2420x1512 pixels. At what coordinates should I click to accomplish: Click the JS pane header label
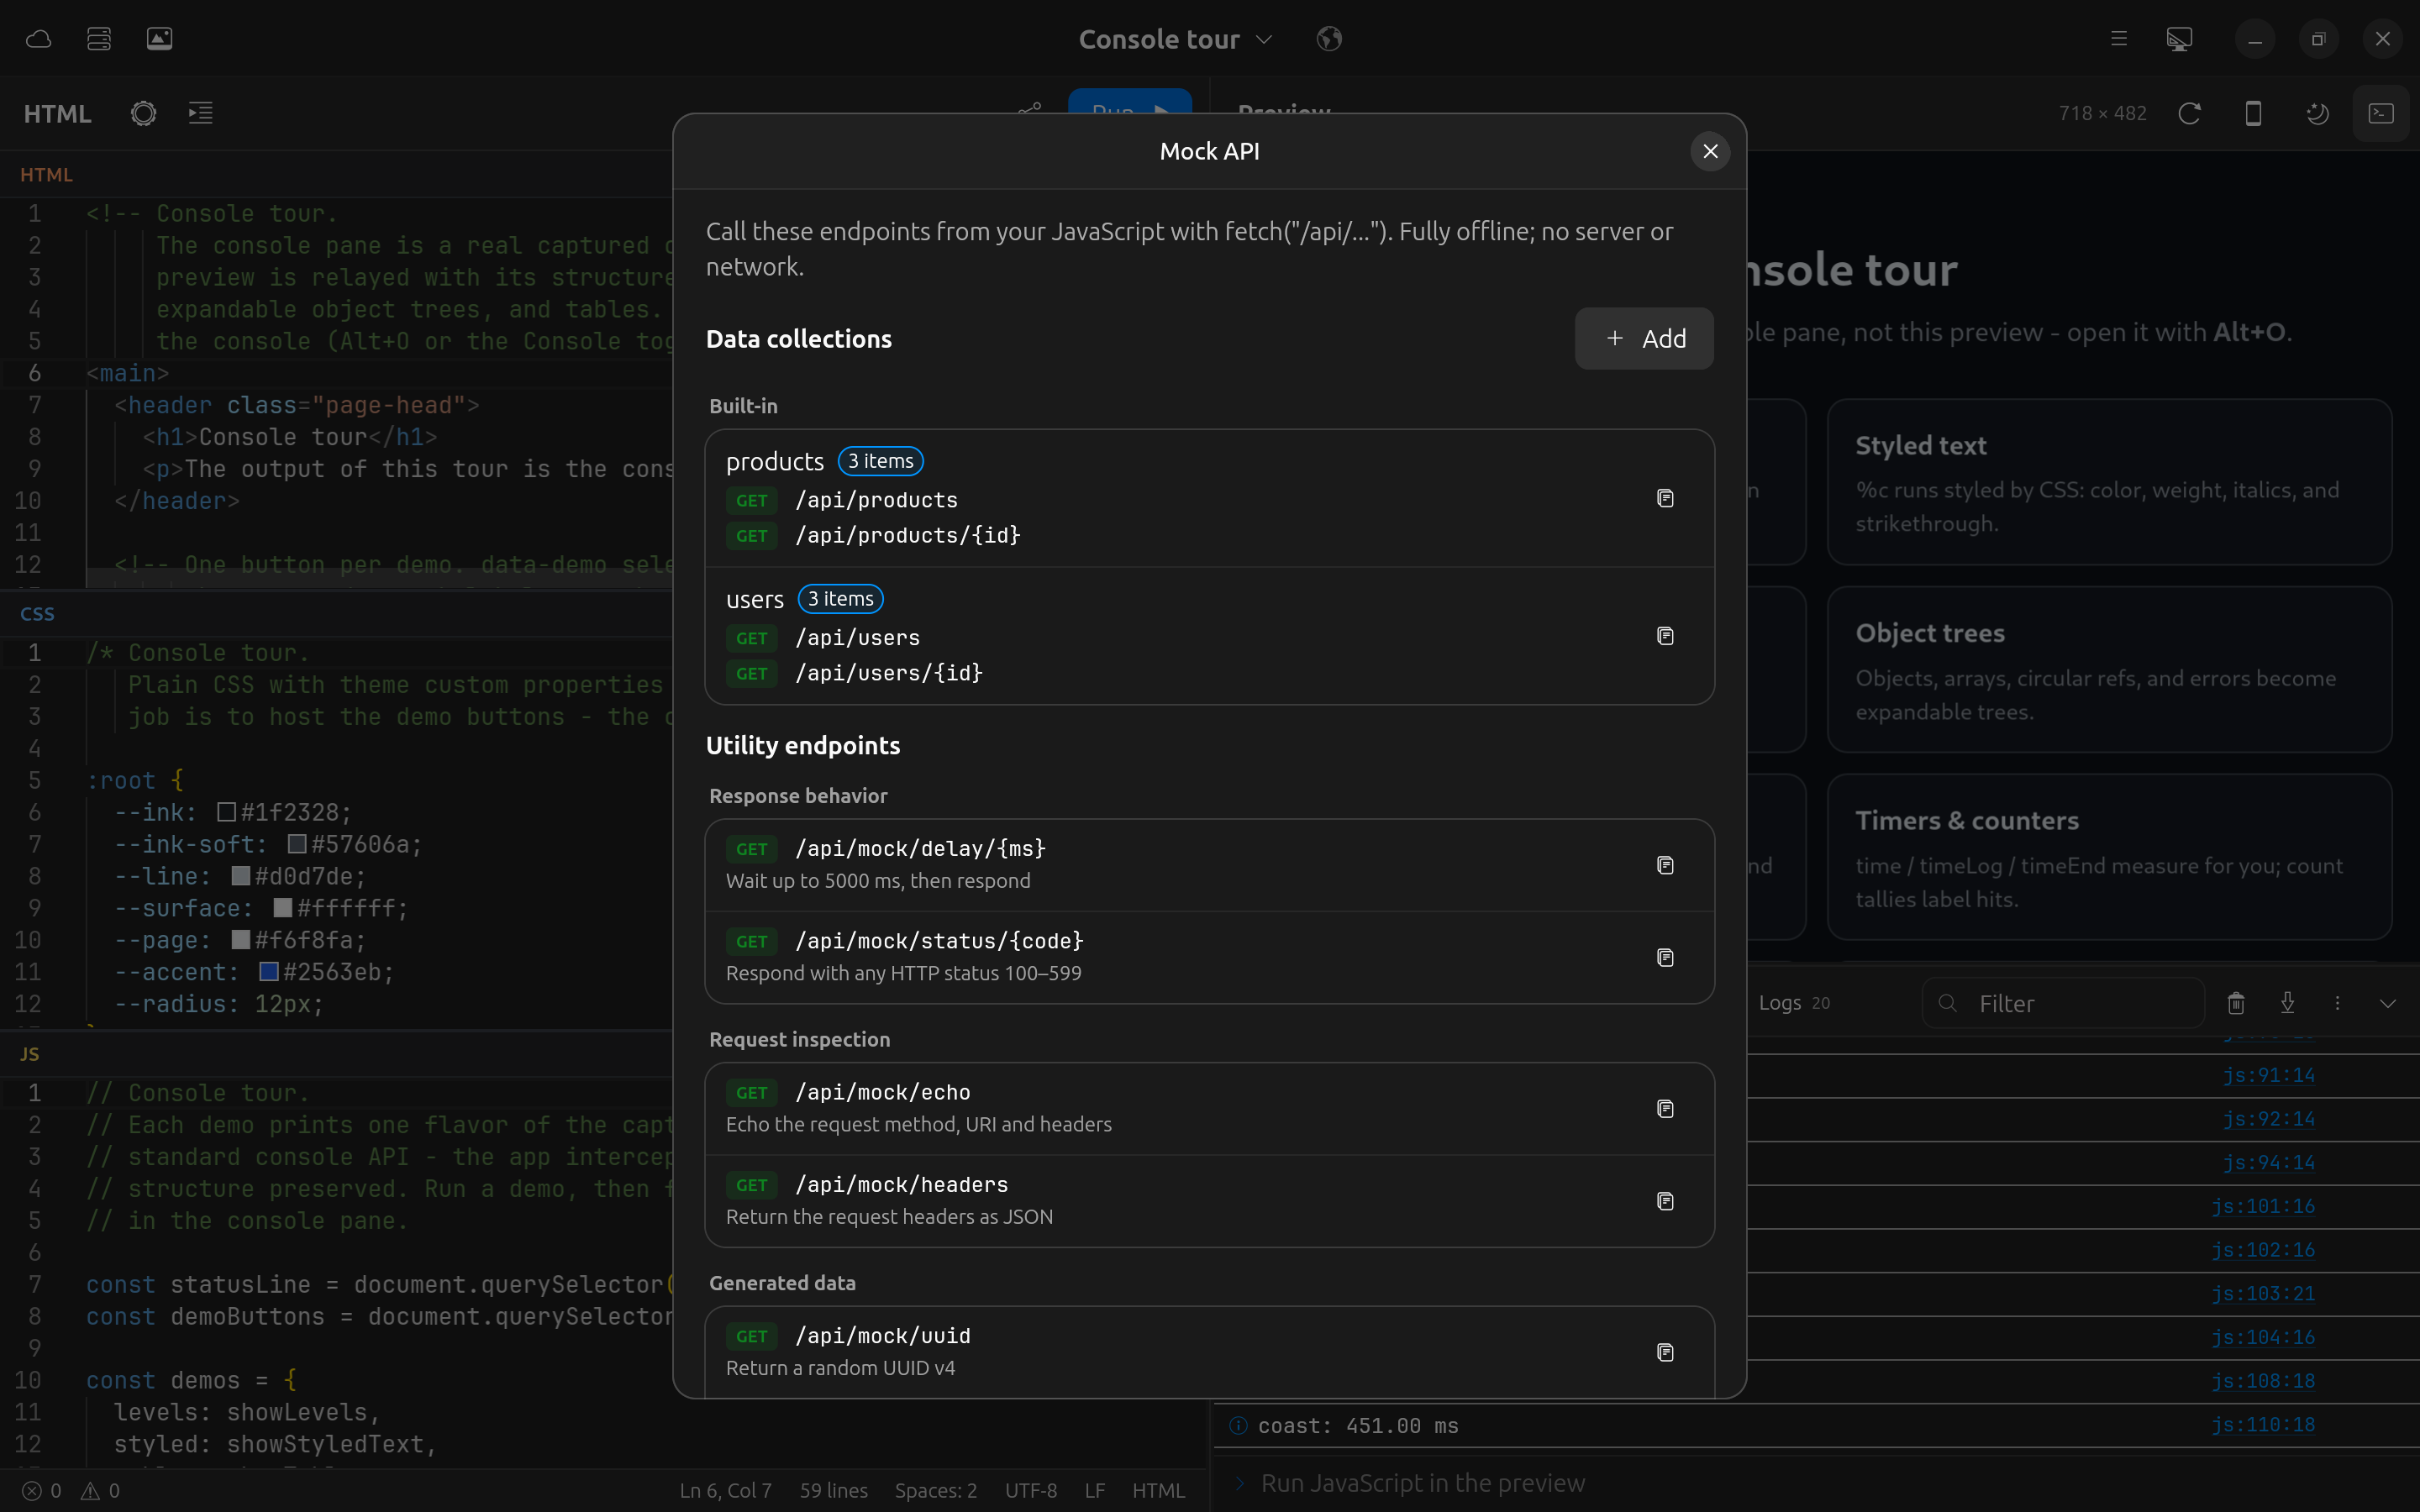tap(30, 1054)
